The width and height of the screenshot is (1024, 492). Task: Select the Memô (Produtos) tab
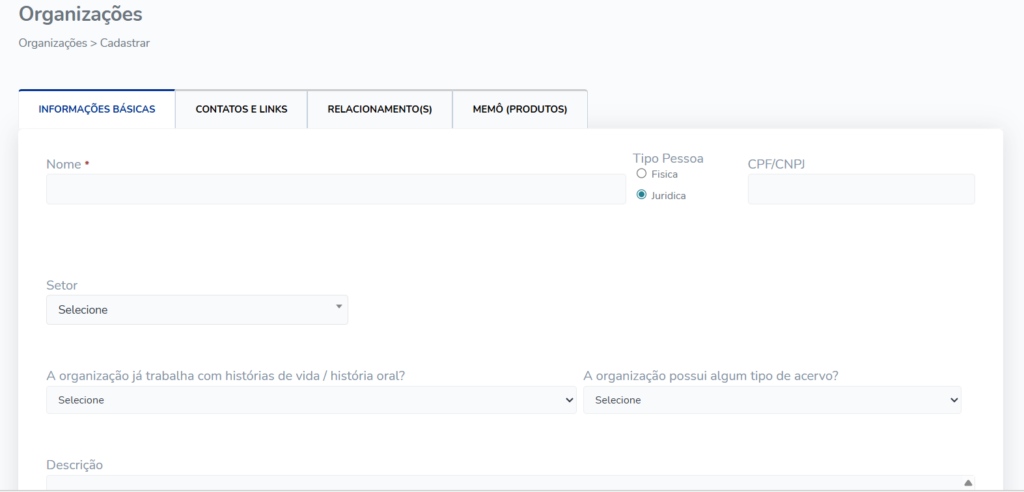[x=519, y=109]
